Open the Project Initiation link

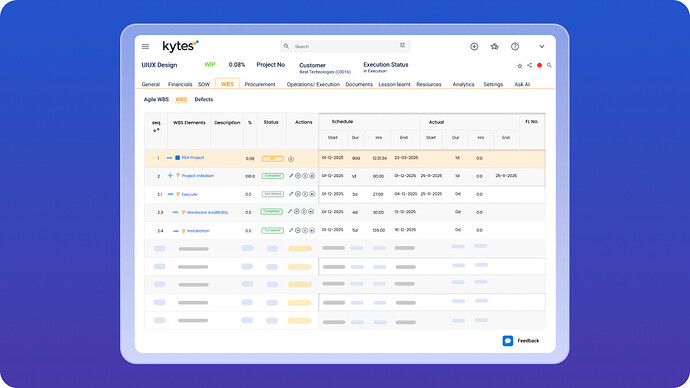click(x=198, y=176)
